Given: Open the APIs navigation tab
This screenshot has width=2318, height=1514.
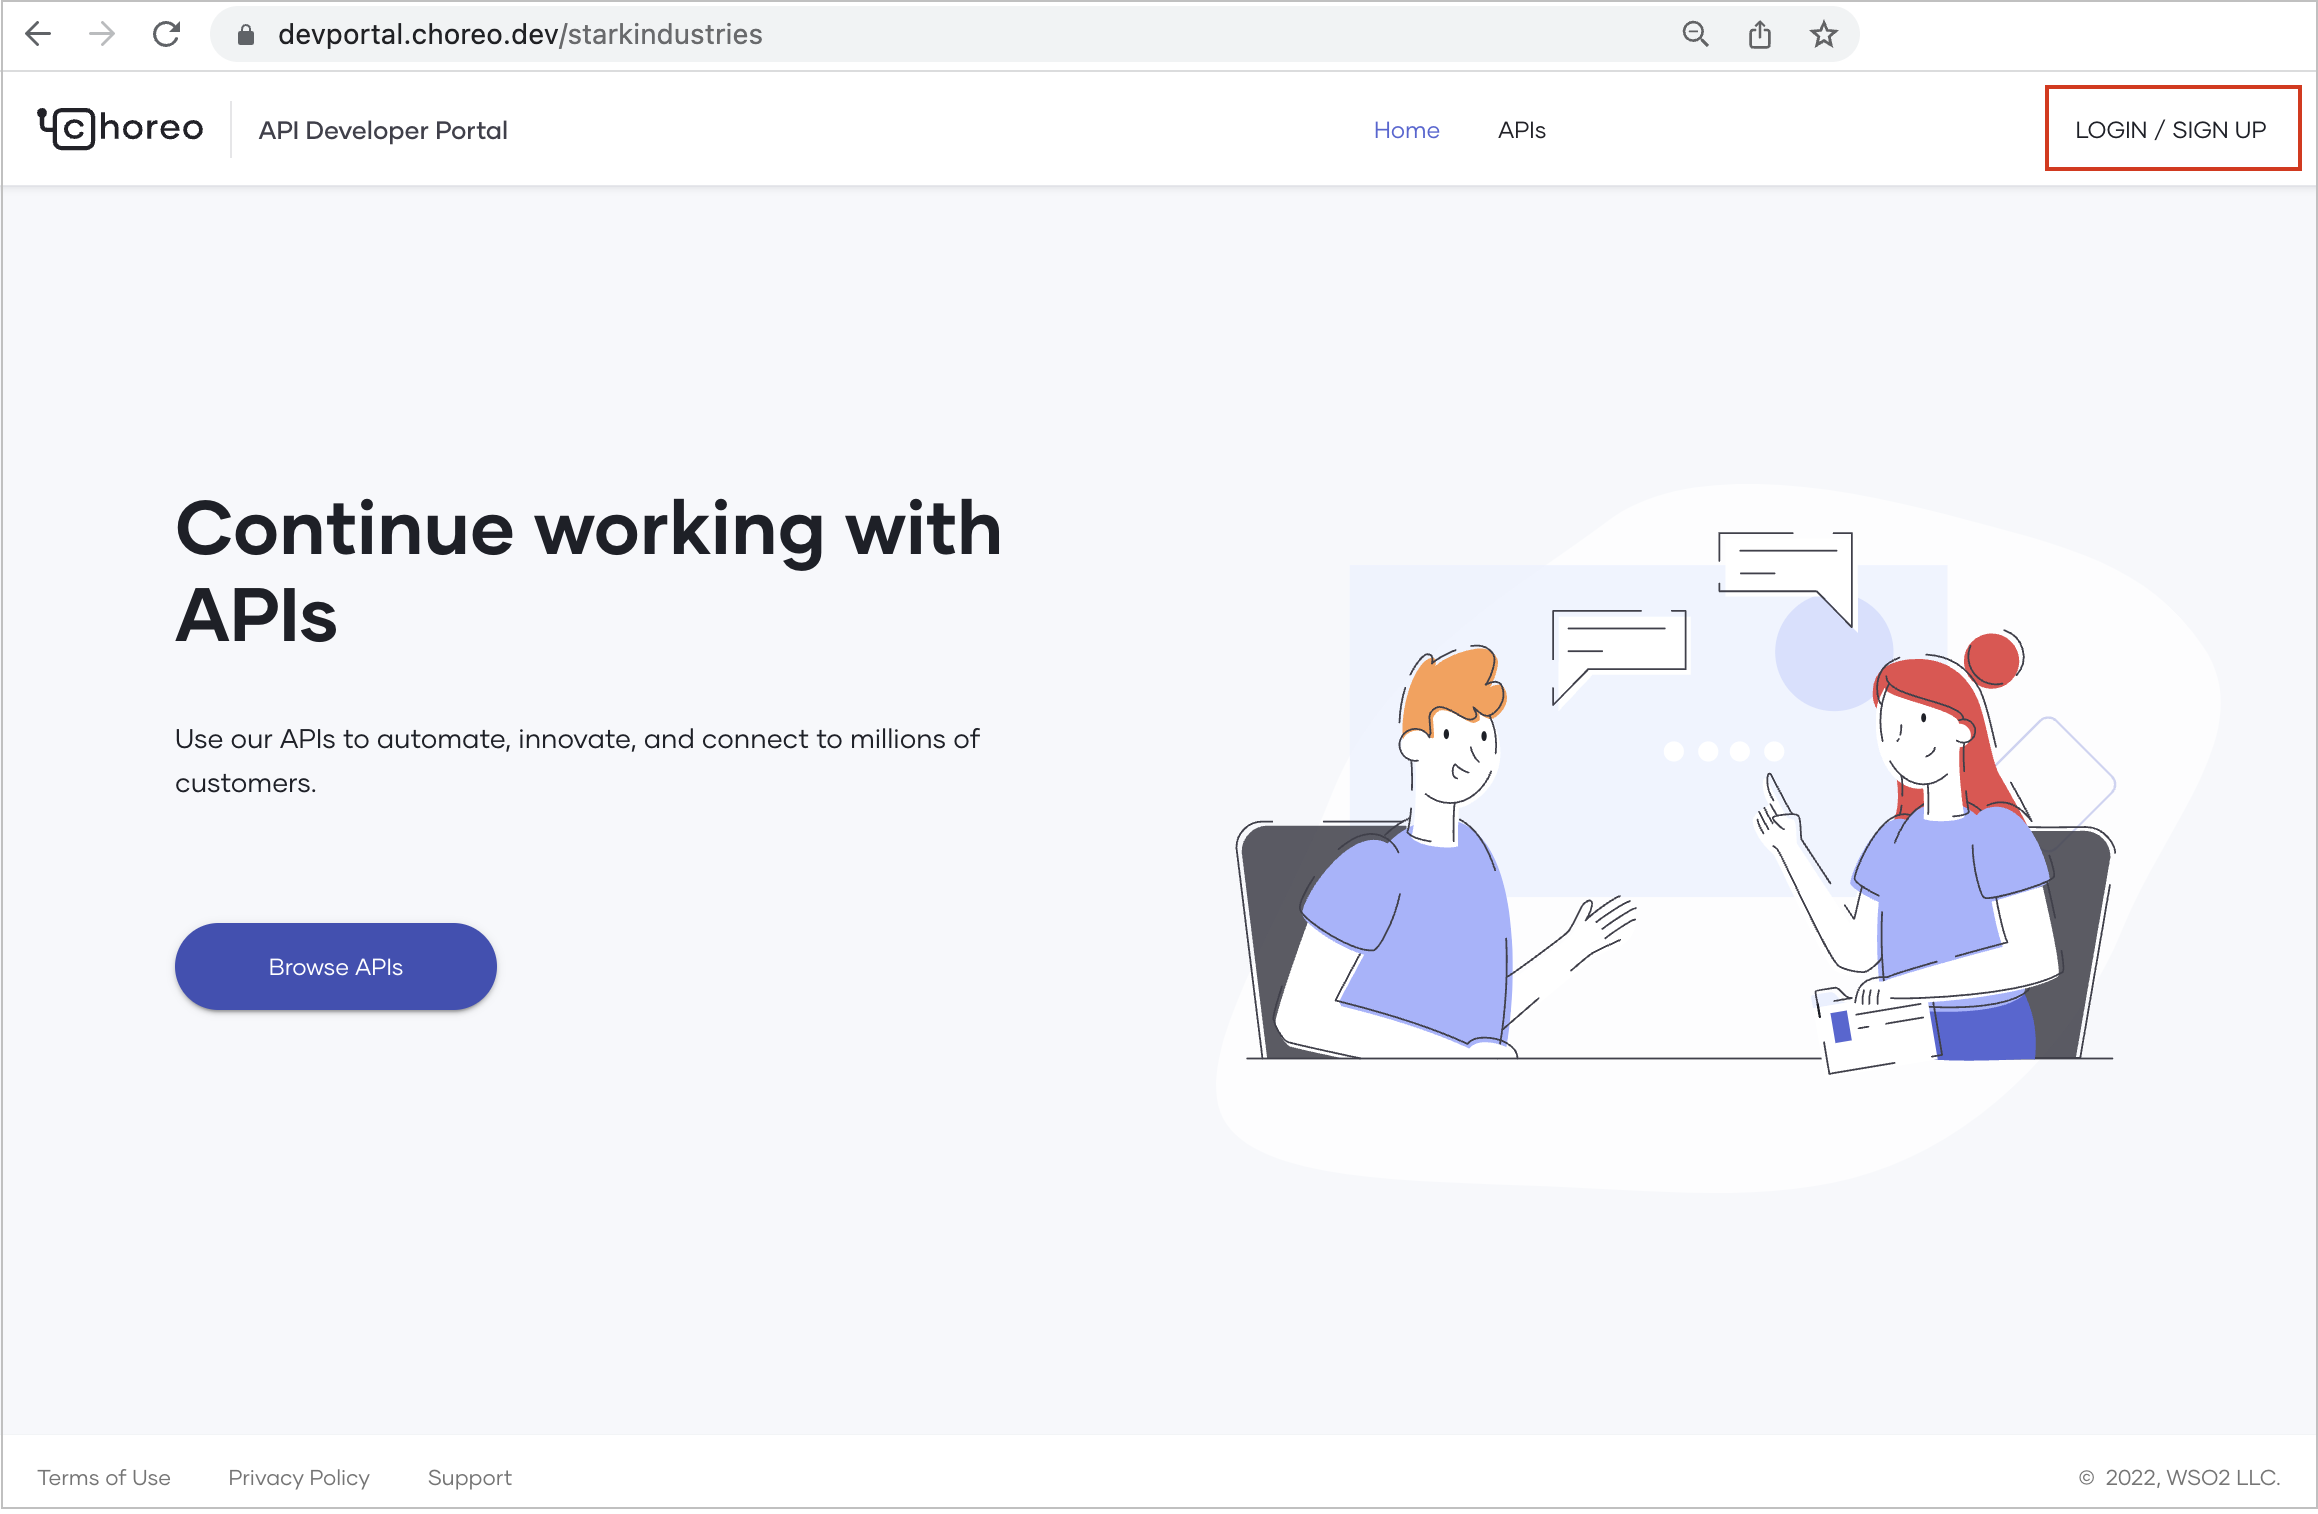Looking at the screenshot, I should click(x=1521, y=130).
